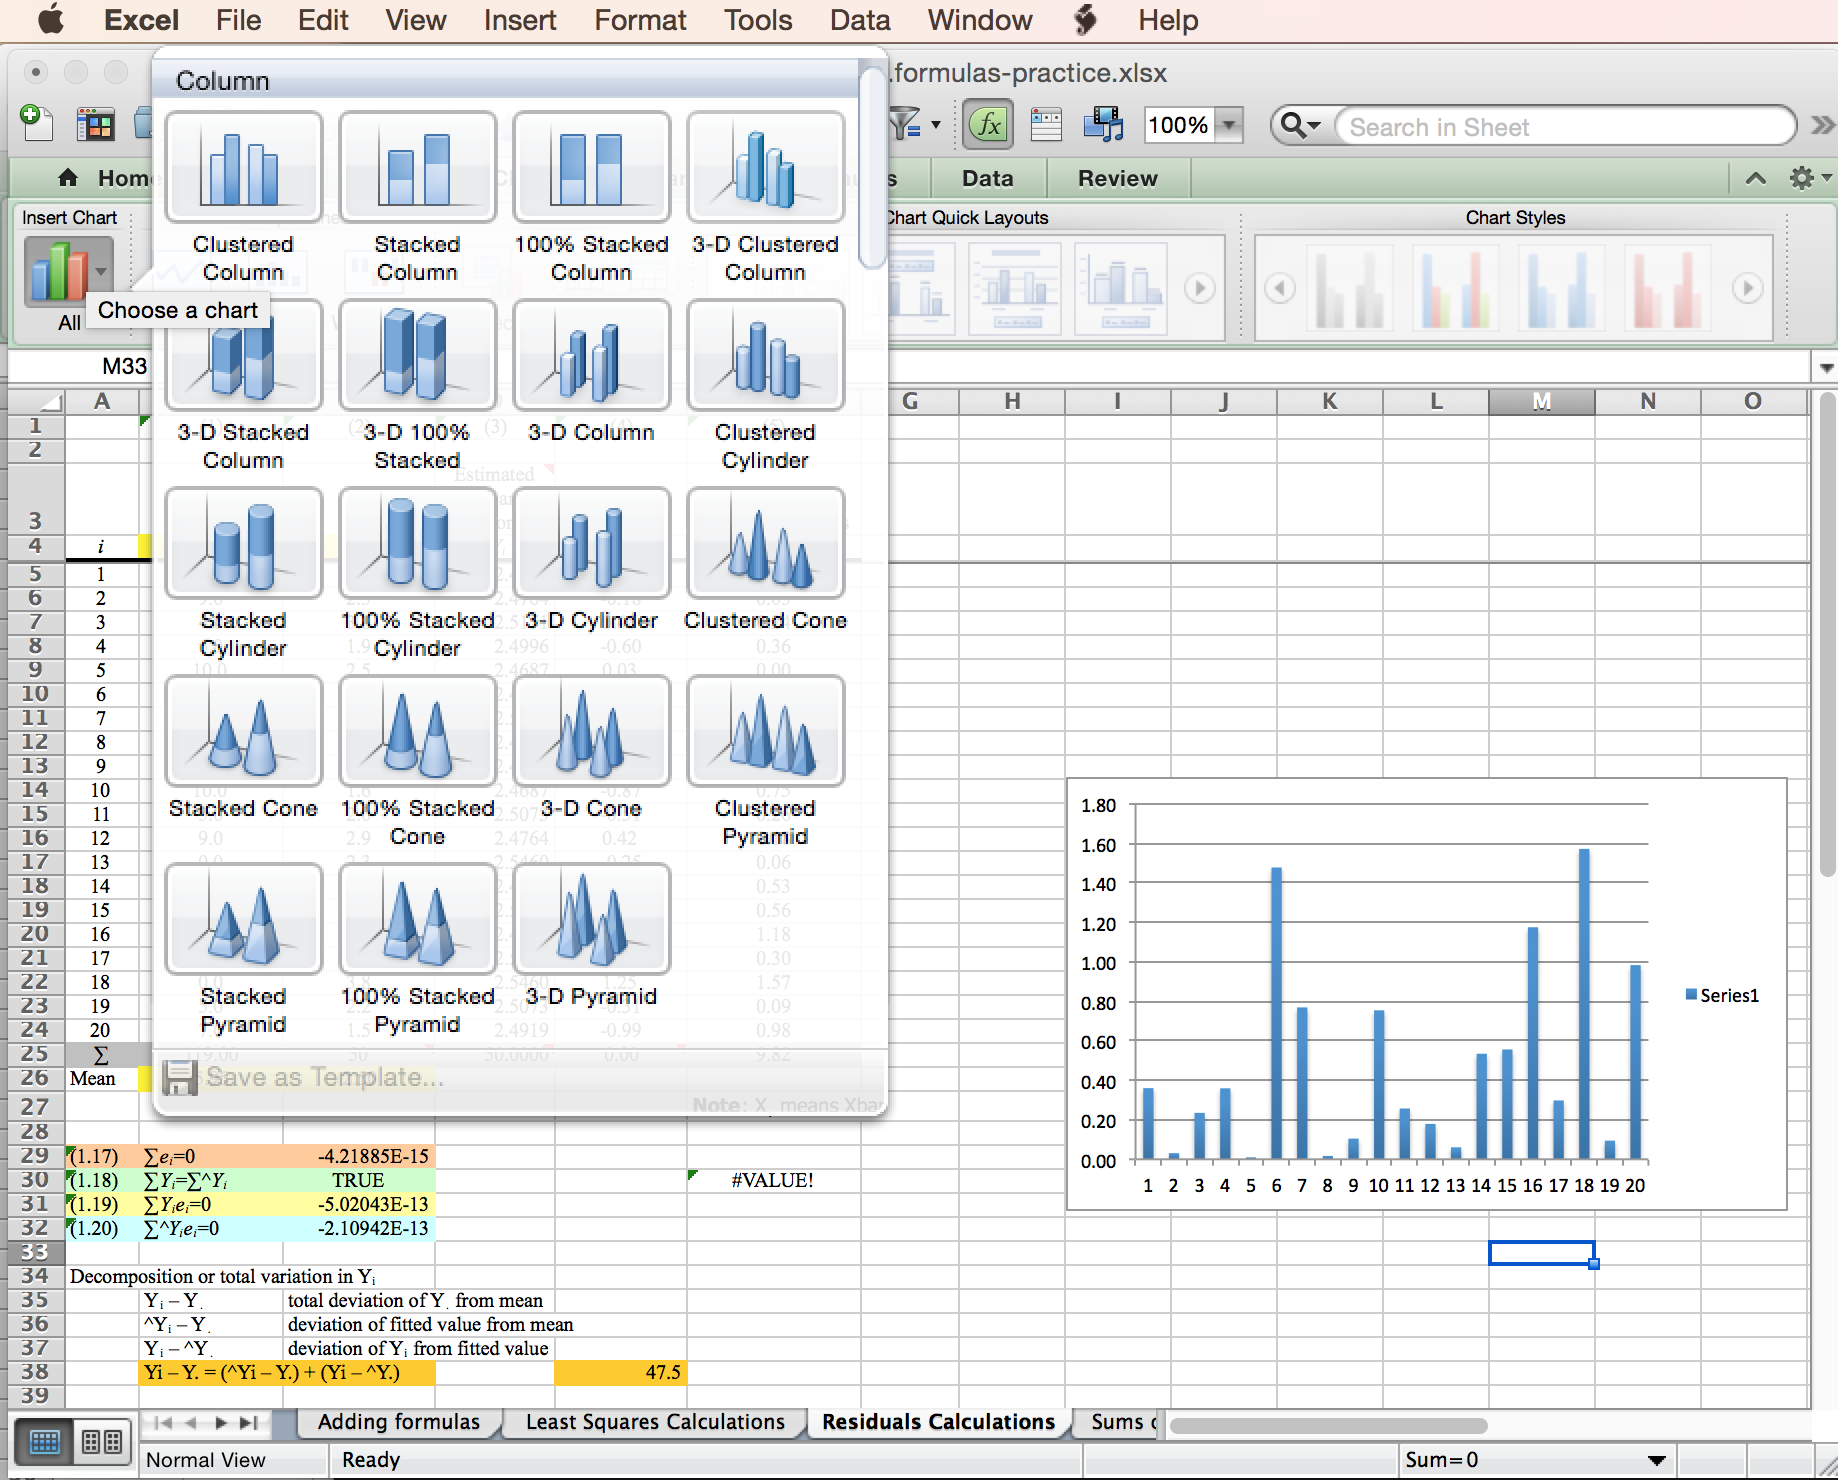The height and width of the screenshot is (1480, 1838).
Task: Pick the Clustered Cylinder chart type
Action: point(765,354)
